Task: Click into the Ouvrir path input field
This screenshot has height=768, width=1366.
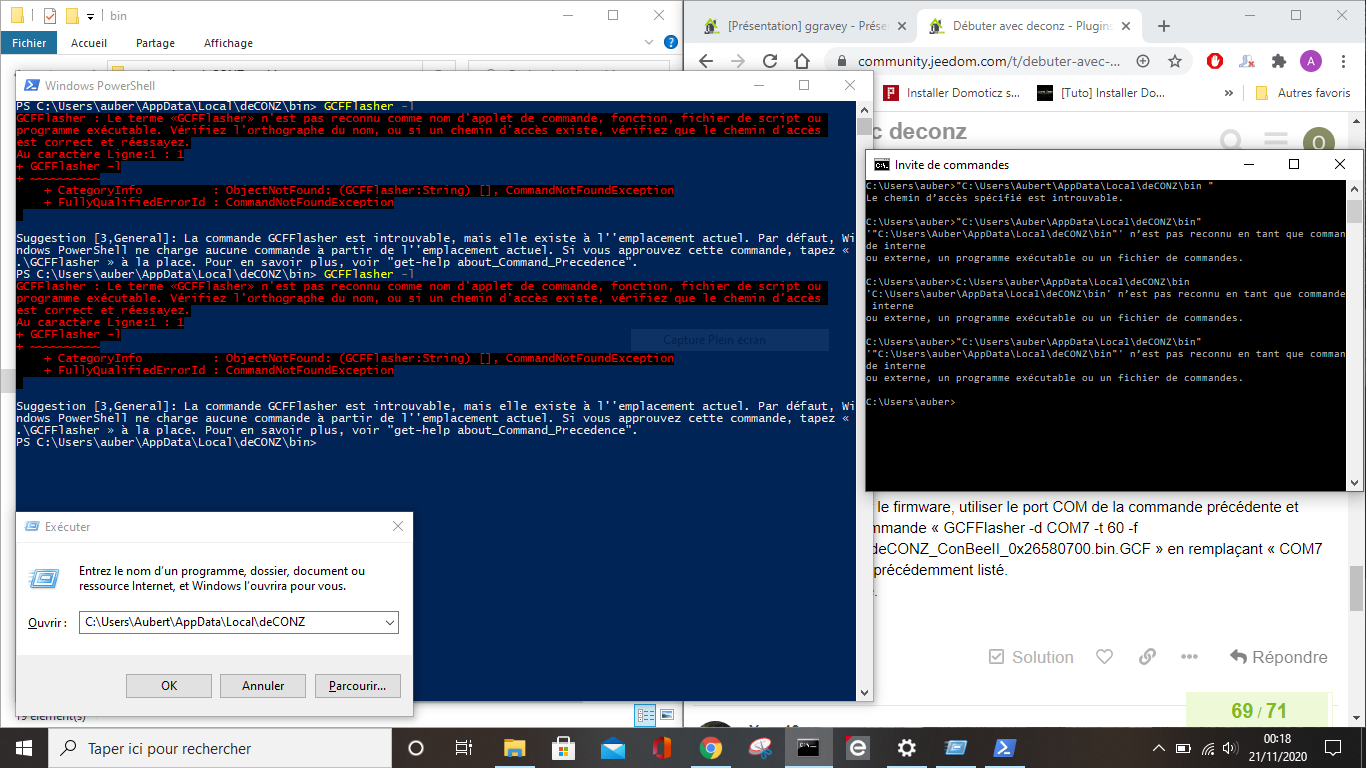Action: tap(230, 622)
